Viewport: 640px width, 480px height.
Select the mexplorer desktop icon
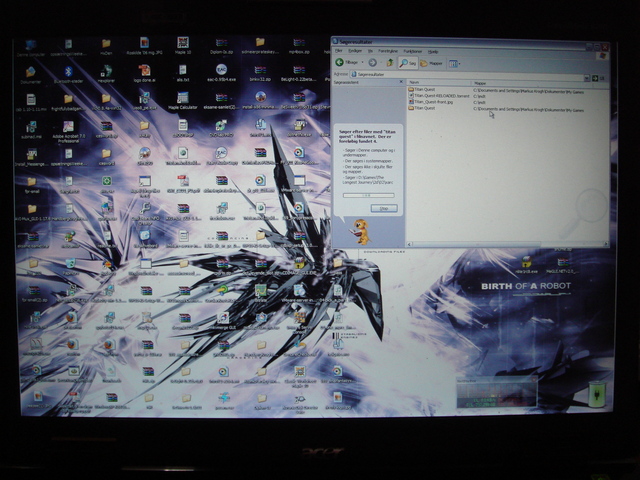tap(107, 75)
